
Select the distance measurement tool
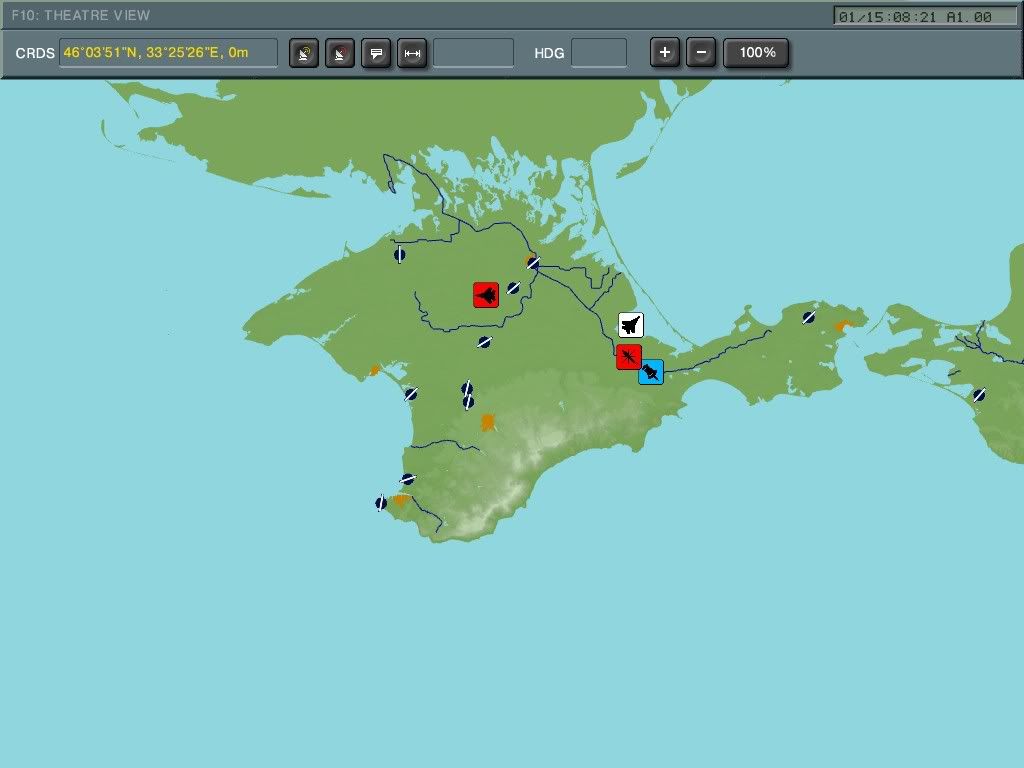[412, 53]
